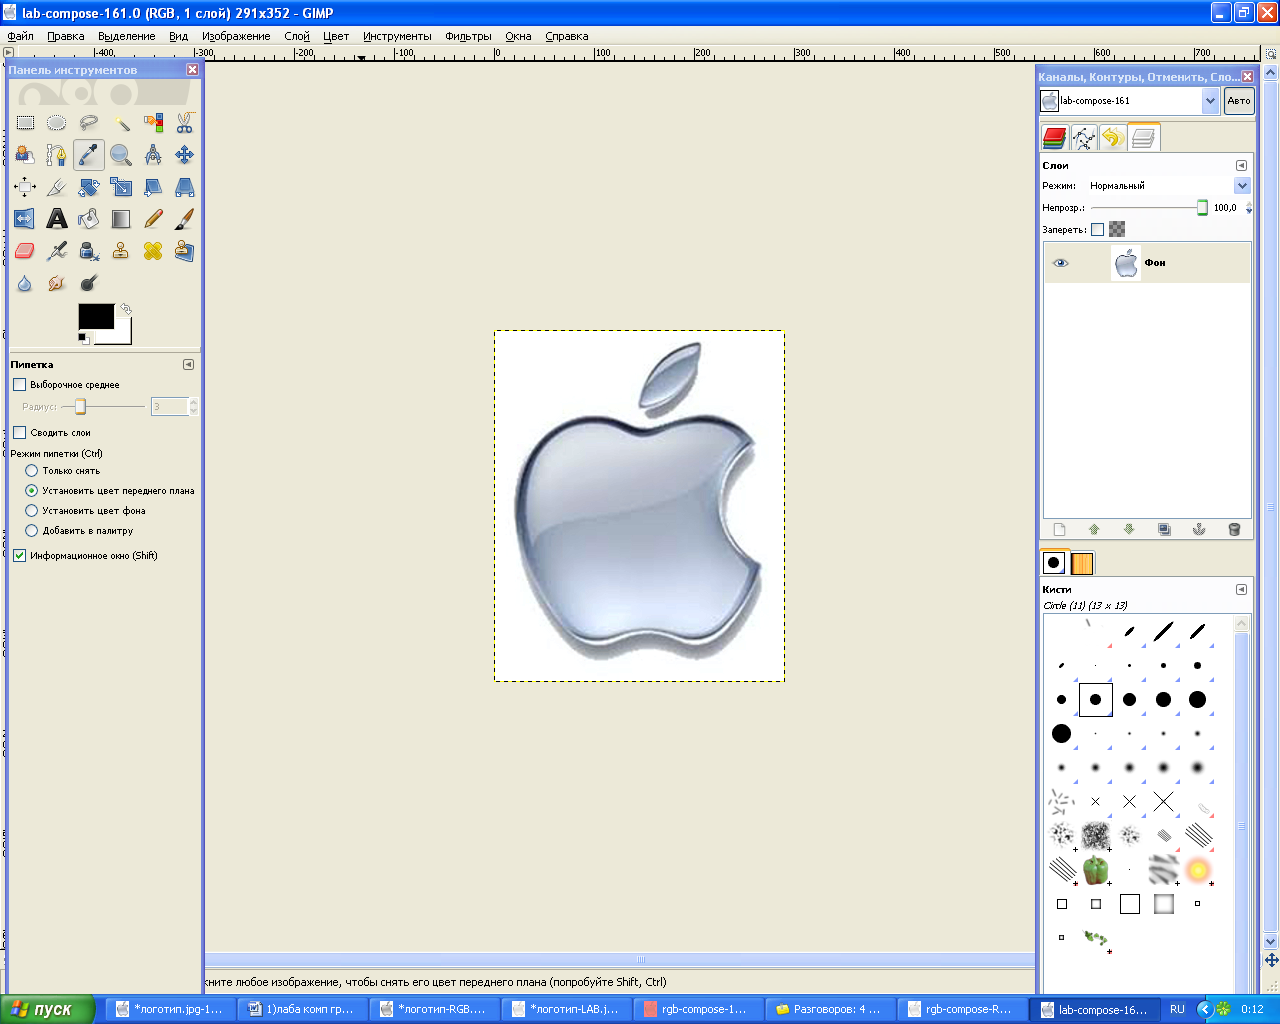Select the Move tool
This screenshot has height=1024, width=1280.
[185, 155]
